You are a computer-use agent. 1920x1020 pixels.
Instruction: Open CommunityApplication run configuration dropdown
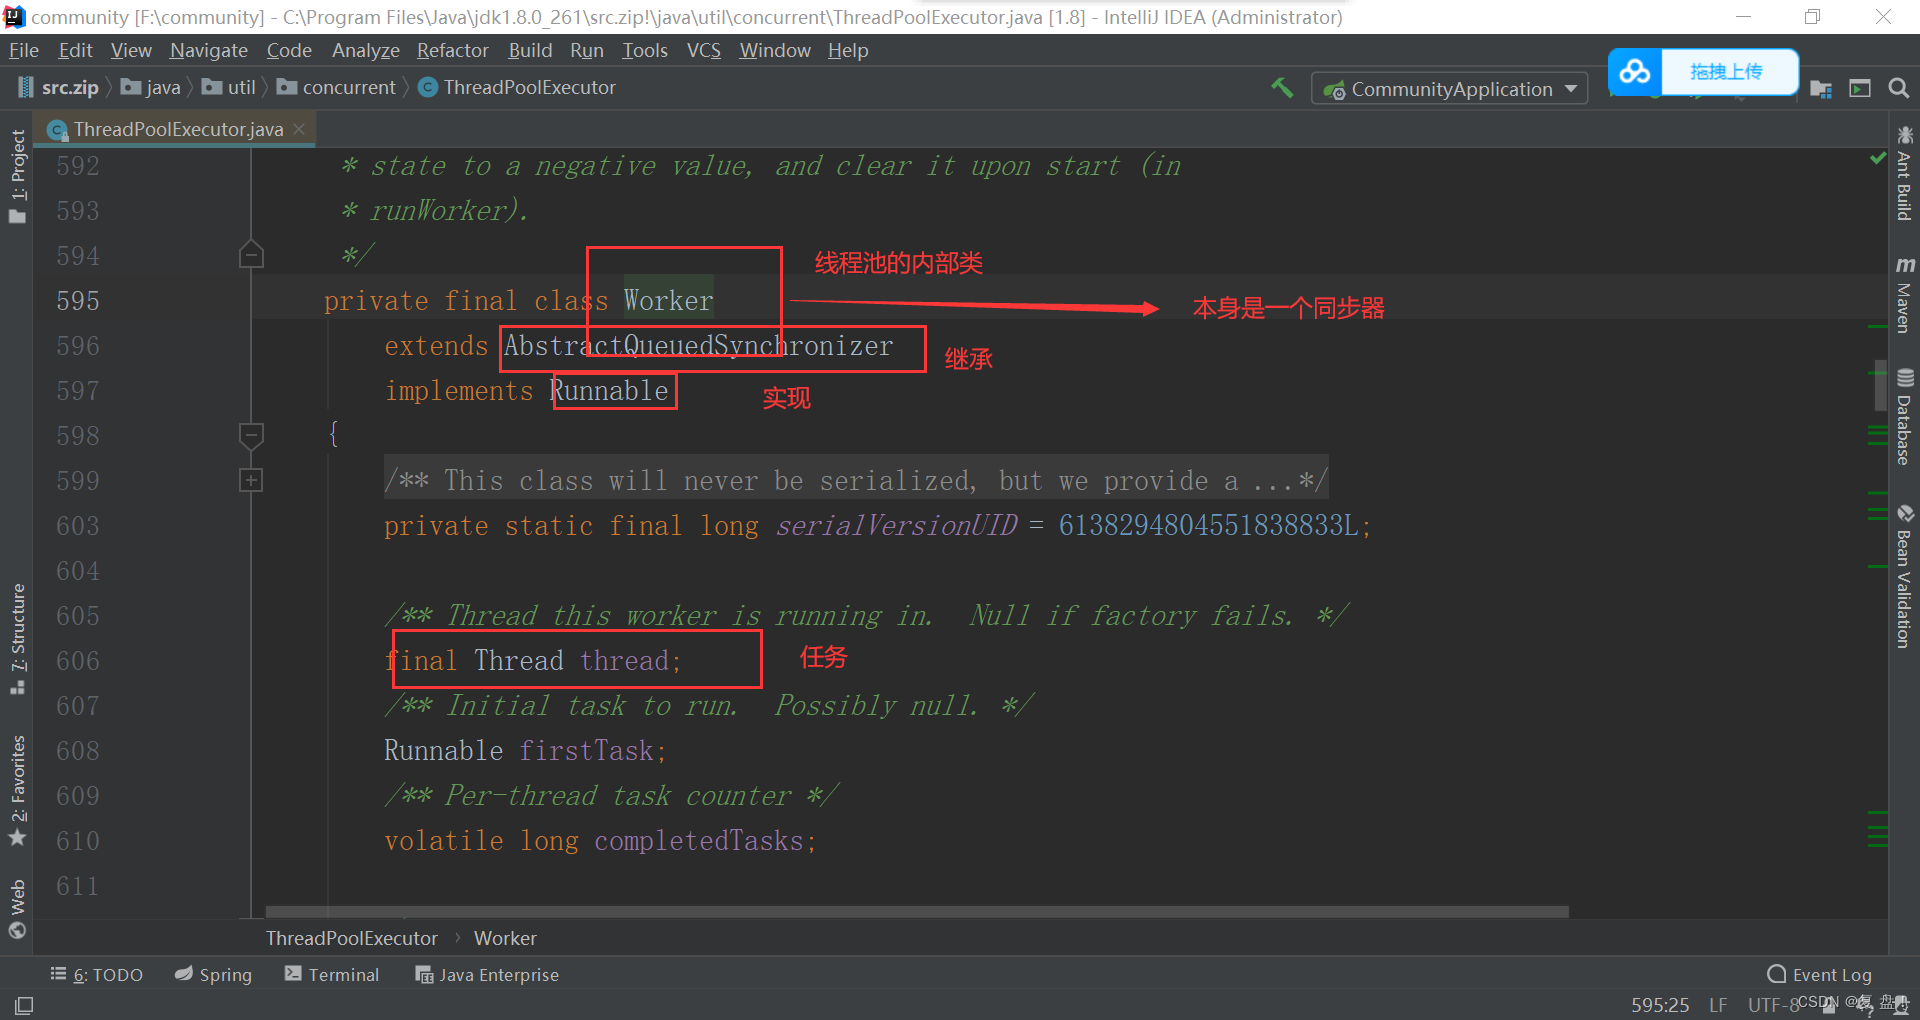tap(1449, 89)
